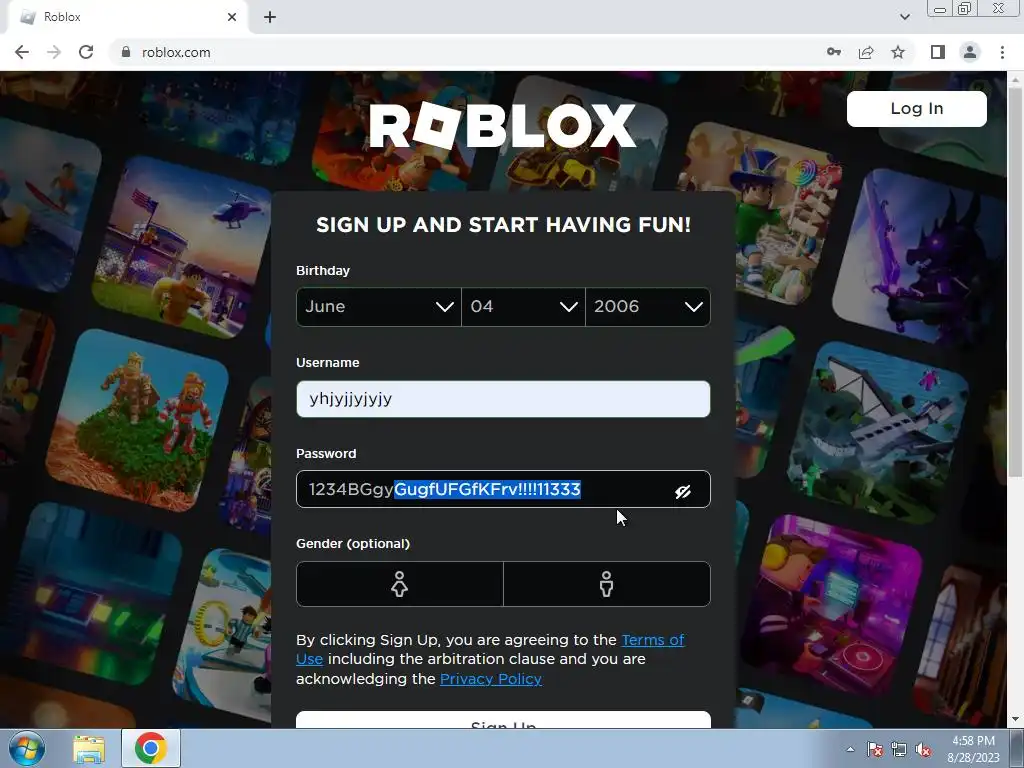This screenshot has height=768, width=1024.
Task: Open the Windows Start menu
Action: (x=27, y=748)
